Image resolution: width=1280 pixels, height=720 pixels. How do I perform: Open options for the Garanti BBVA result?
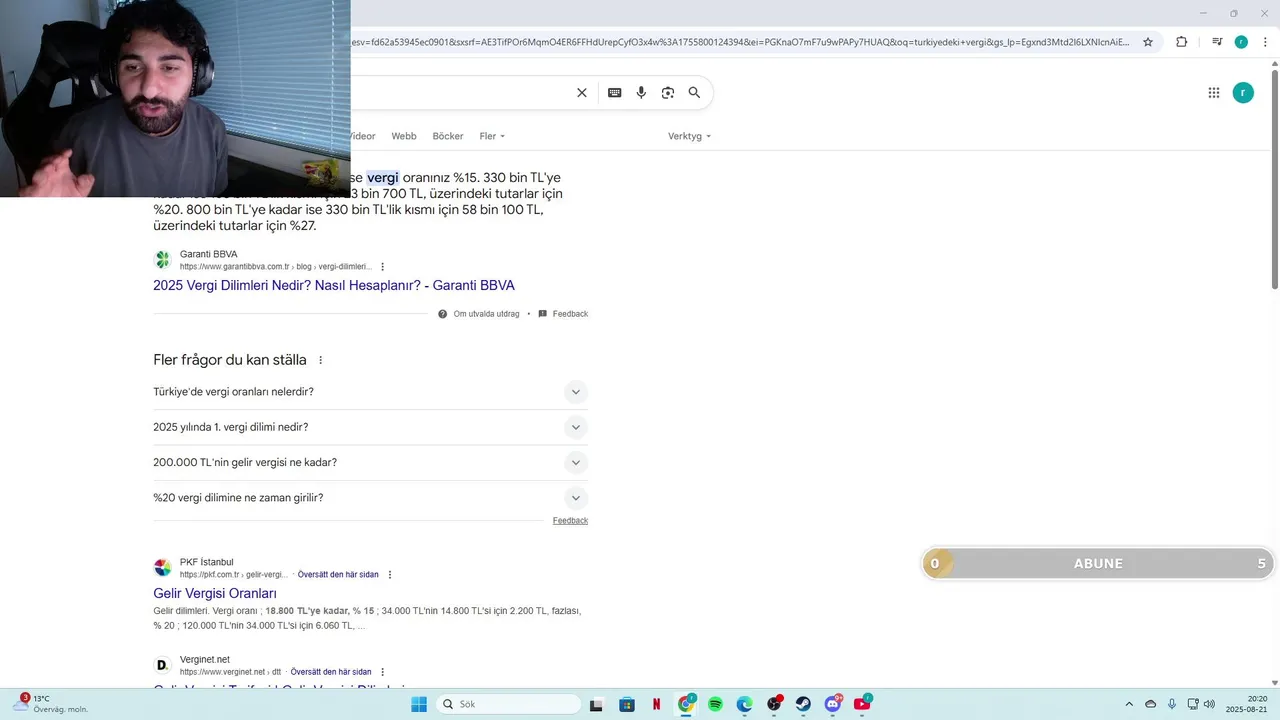tap(382, 267)
